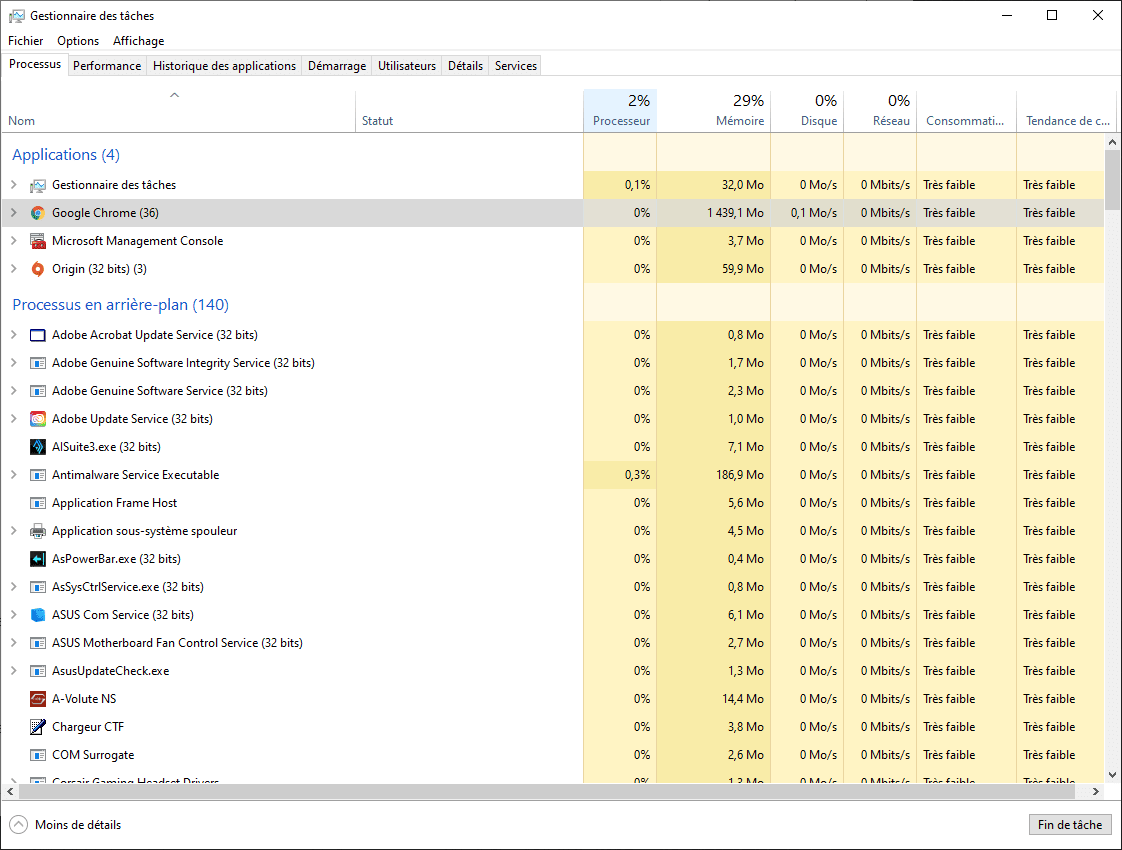Screen dimensions: 1122x850
Task: Sort by the Nom column header
Action: [x=178, y=111]
